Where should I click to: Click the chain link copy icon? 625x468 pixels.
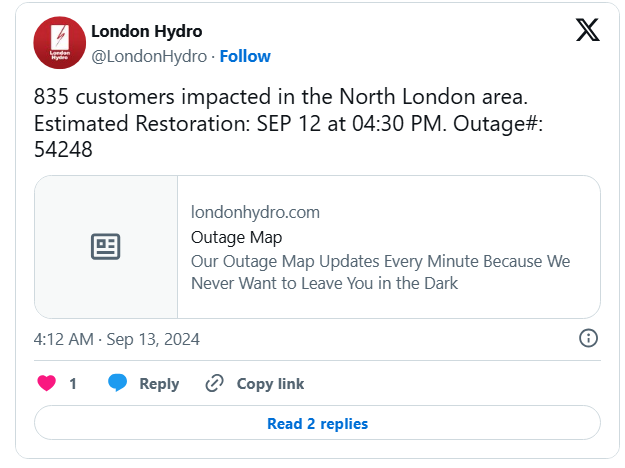[214, 383]
